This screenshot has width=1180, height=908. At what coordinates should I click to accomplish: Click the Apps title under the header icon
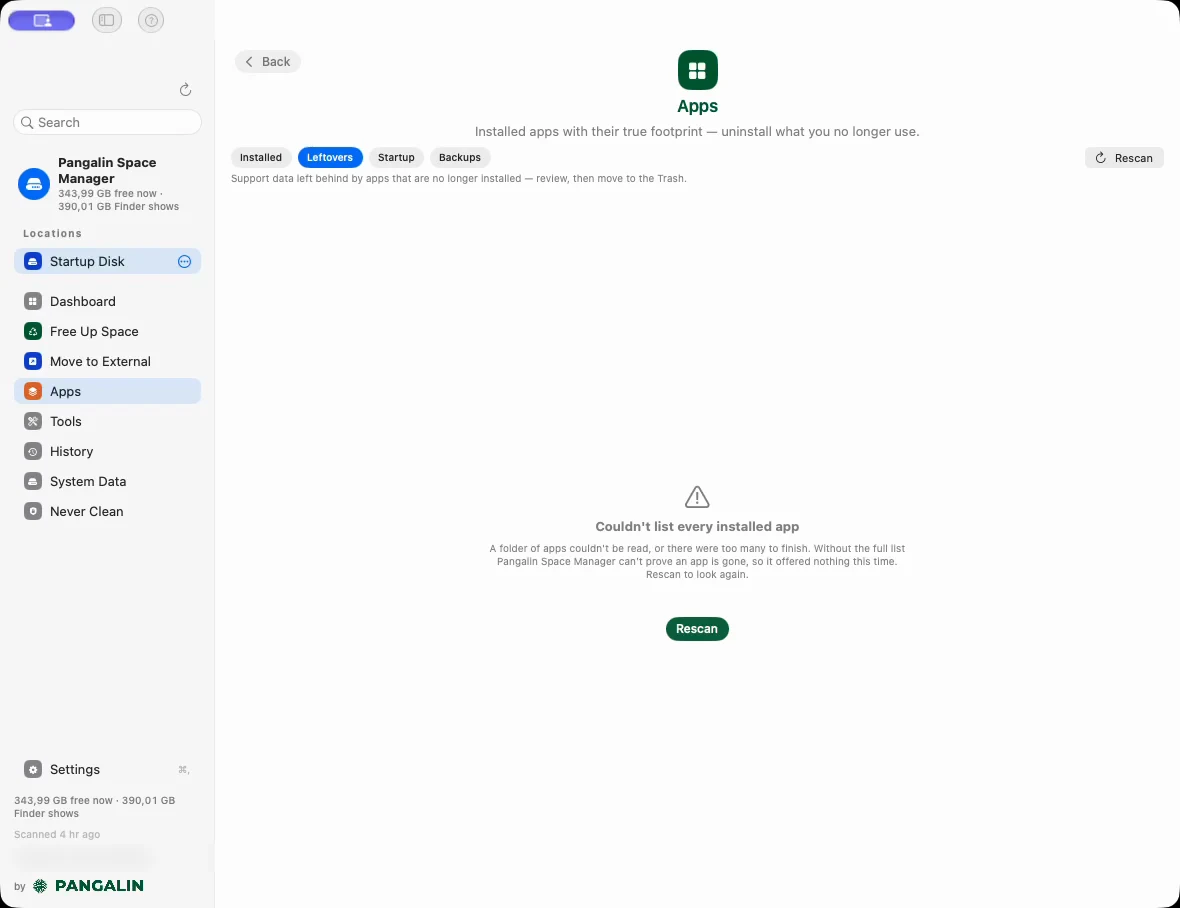698,106
